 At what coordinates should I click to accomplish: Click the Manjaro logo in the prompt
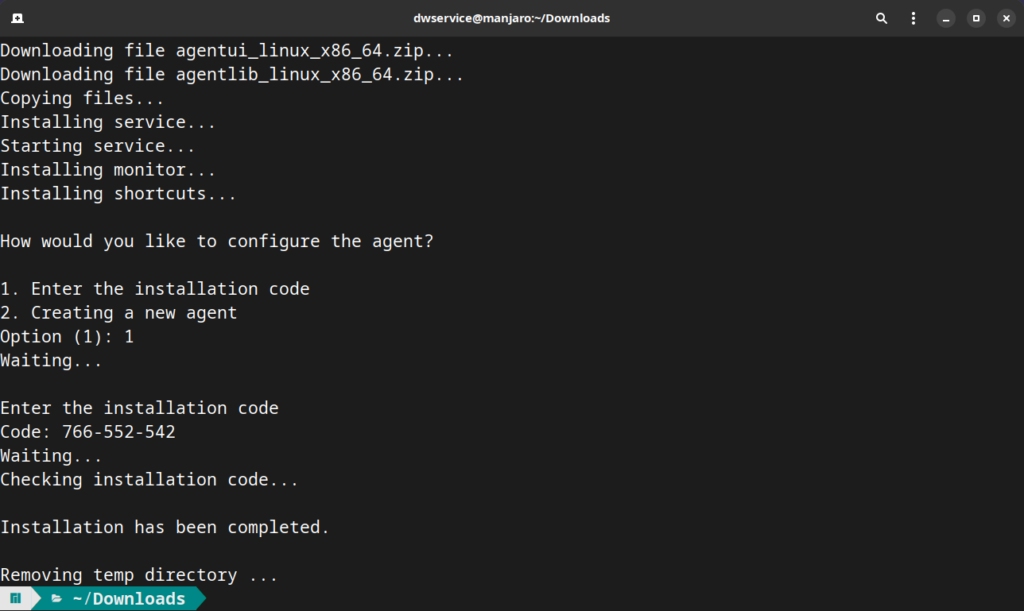(14, 598)
